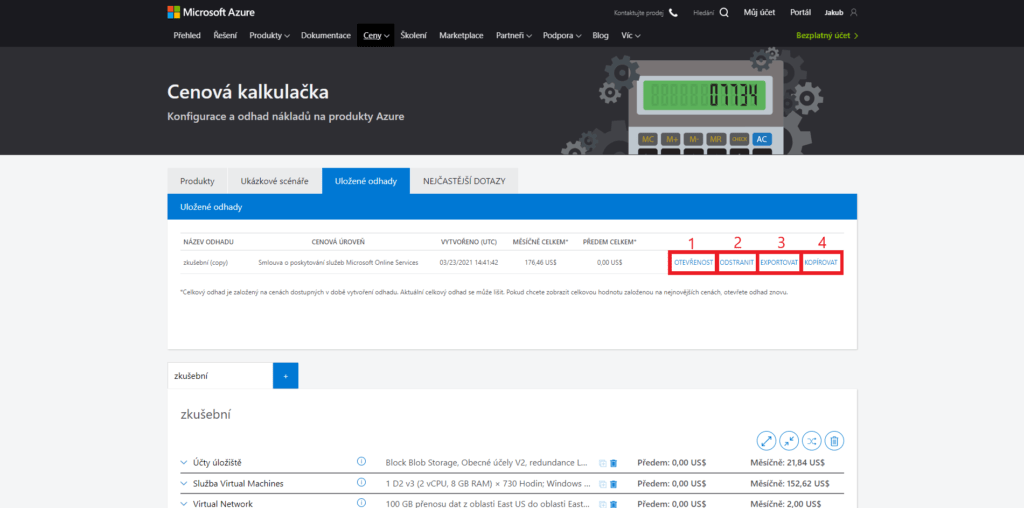Open the Produkty dropdown menu
1024x508 pixels.
click(x=269, y=35)
